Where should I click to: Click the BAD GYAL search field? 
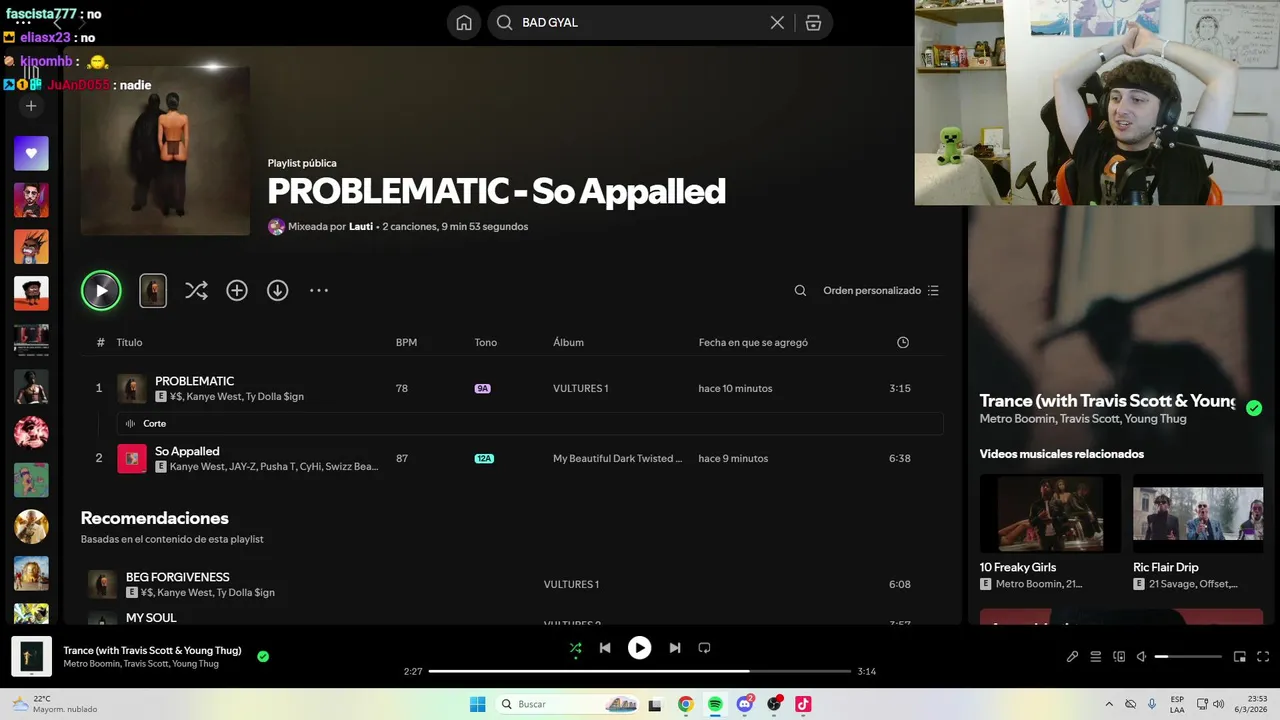[x=642, y=23]
